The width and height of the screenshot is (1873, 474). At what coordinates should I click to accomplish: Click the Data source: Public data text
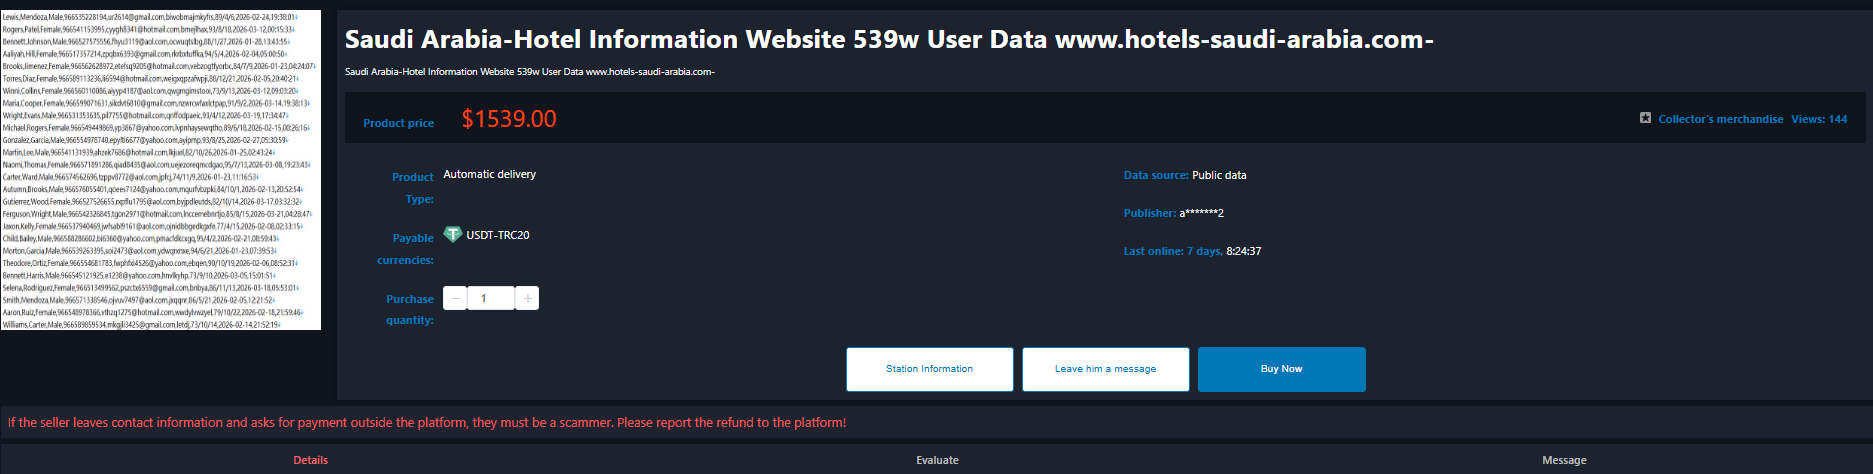pos(1185,175)
